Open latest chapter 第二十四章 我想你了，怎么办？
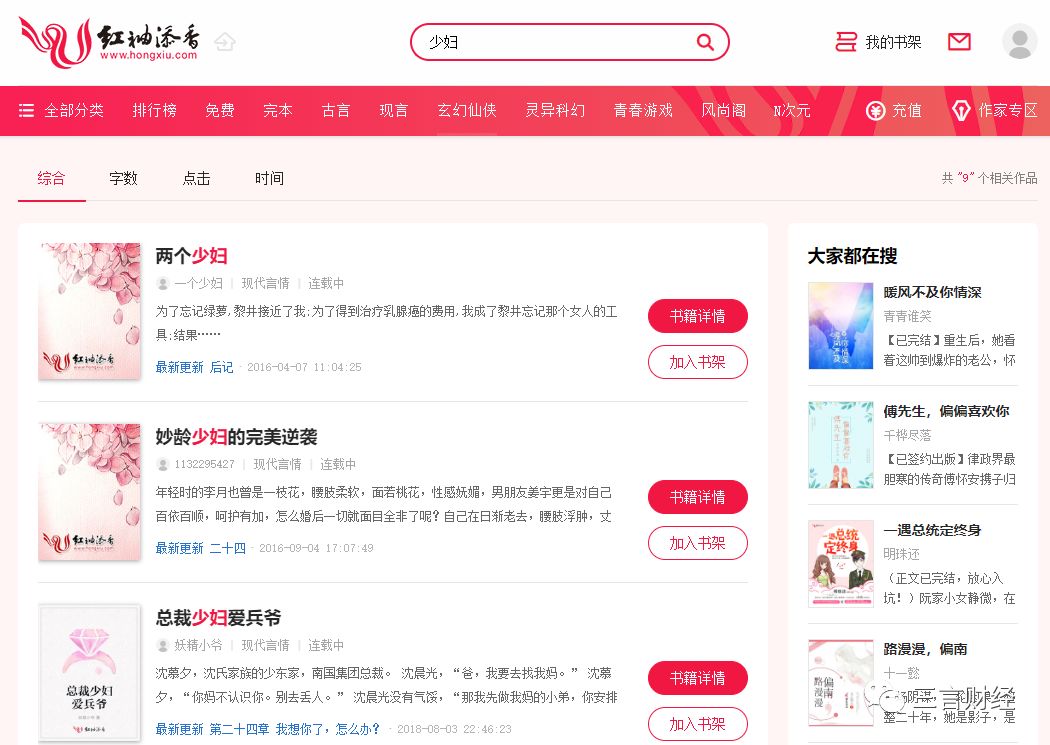Screen dimensions: 1050x745 [295, 729]
